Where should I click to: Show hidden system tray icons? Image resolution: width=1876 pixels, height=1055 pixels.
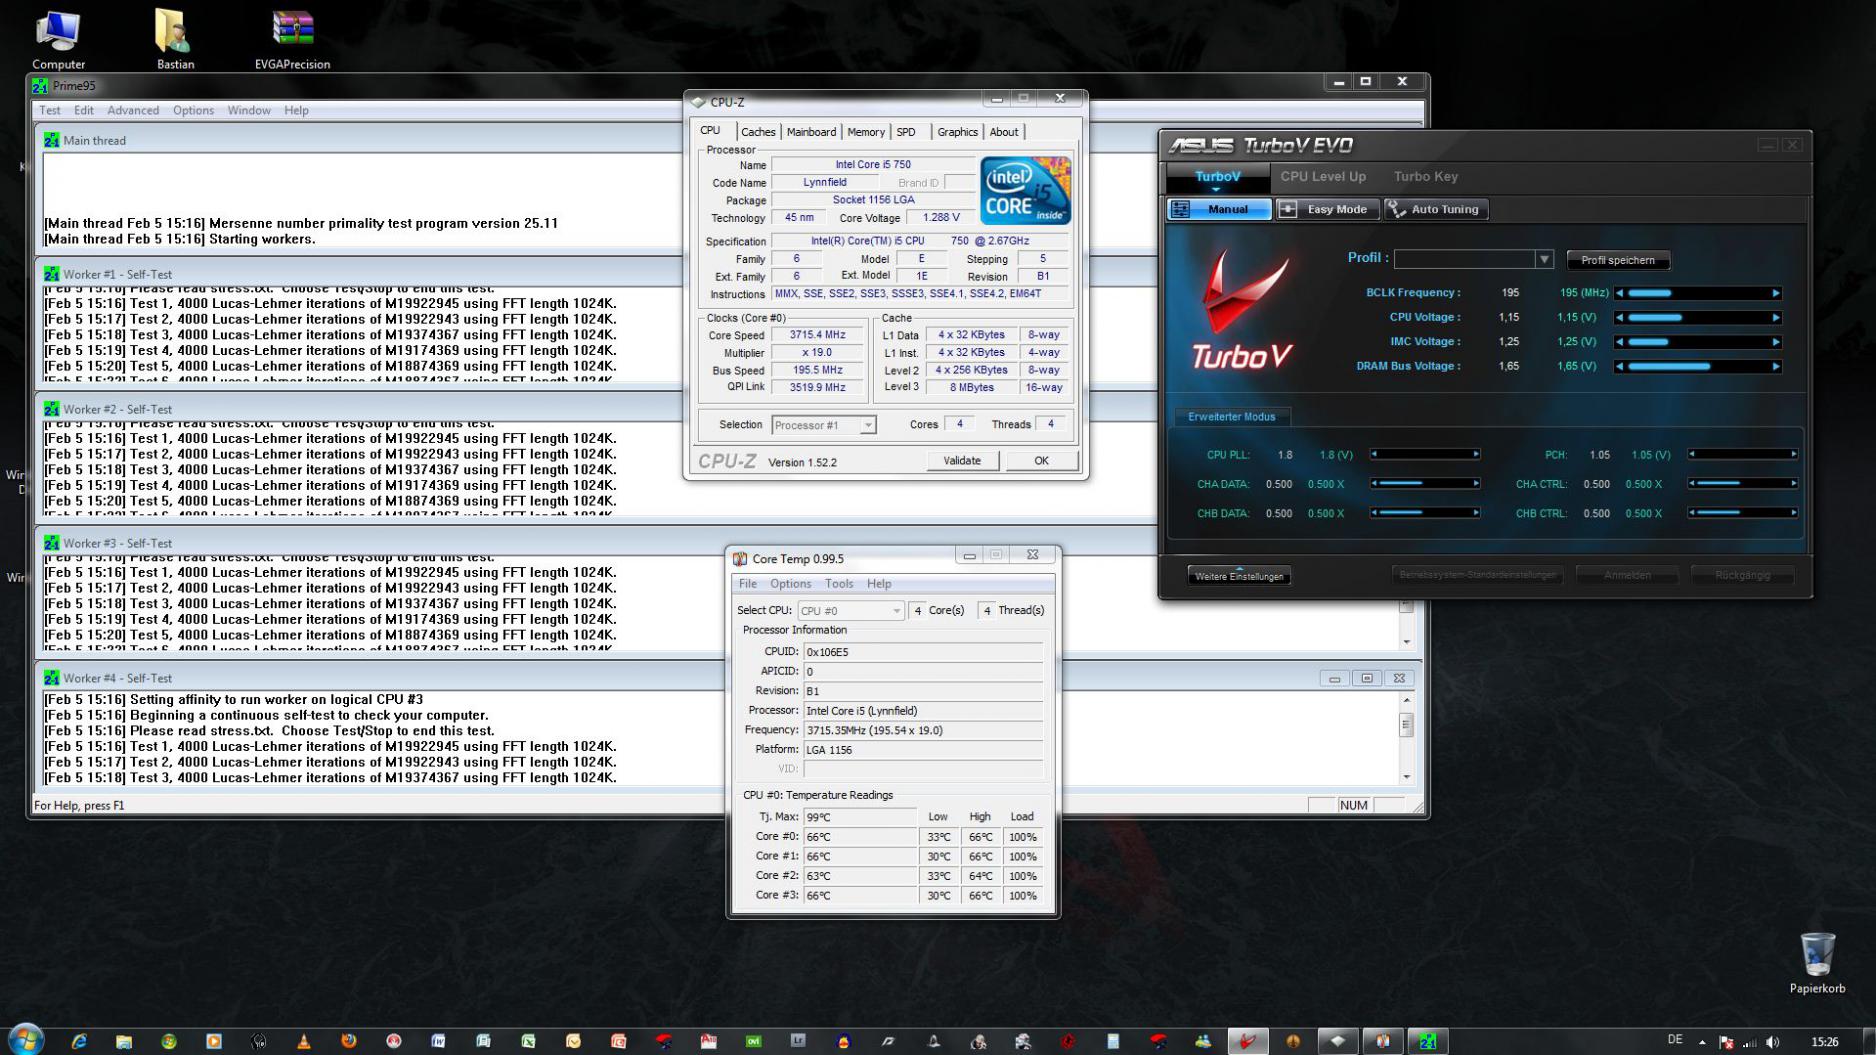click(x=1702, y=1042)
